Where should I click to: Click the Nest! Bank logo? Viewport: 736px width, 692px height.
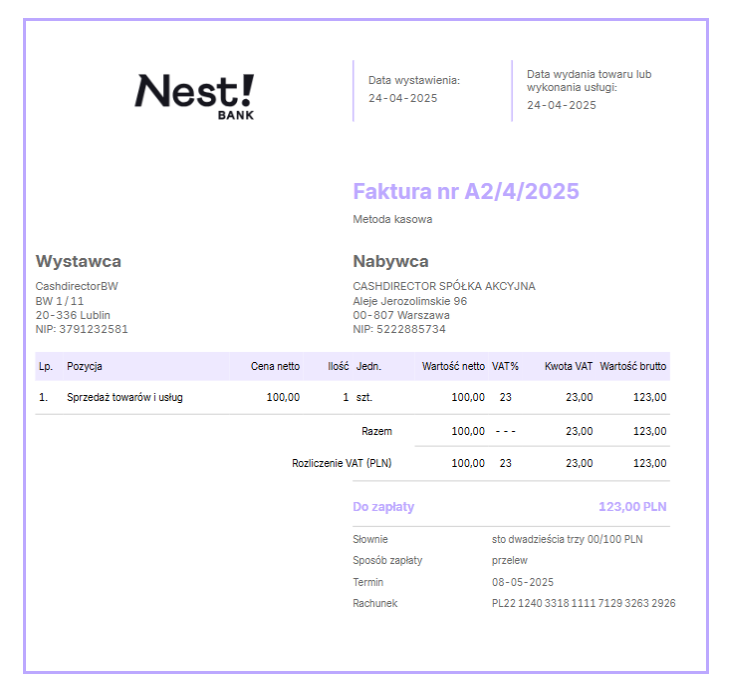click(194, 97)
